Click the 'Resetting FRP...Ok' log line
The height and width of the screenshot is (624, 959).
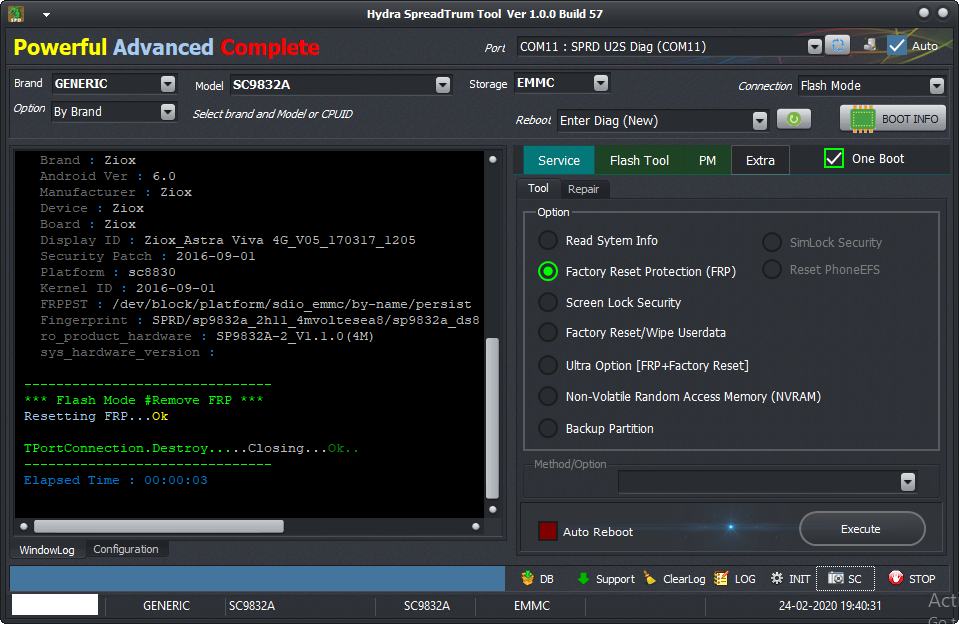tap(96, 416)
